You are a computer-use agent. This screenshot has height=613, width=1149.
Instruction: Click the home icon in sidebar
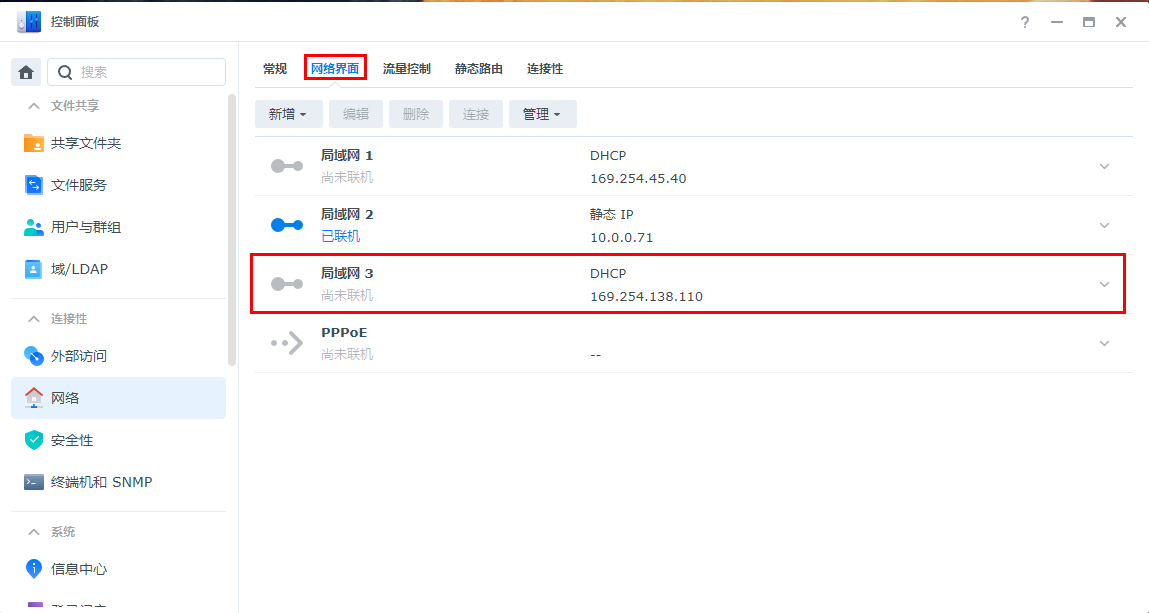[27, 72]
